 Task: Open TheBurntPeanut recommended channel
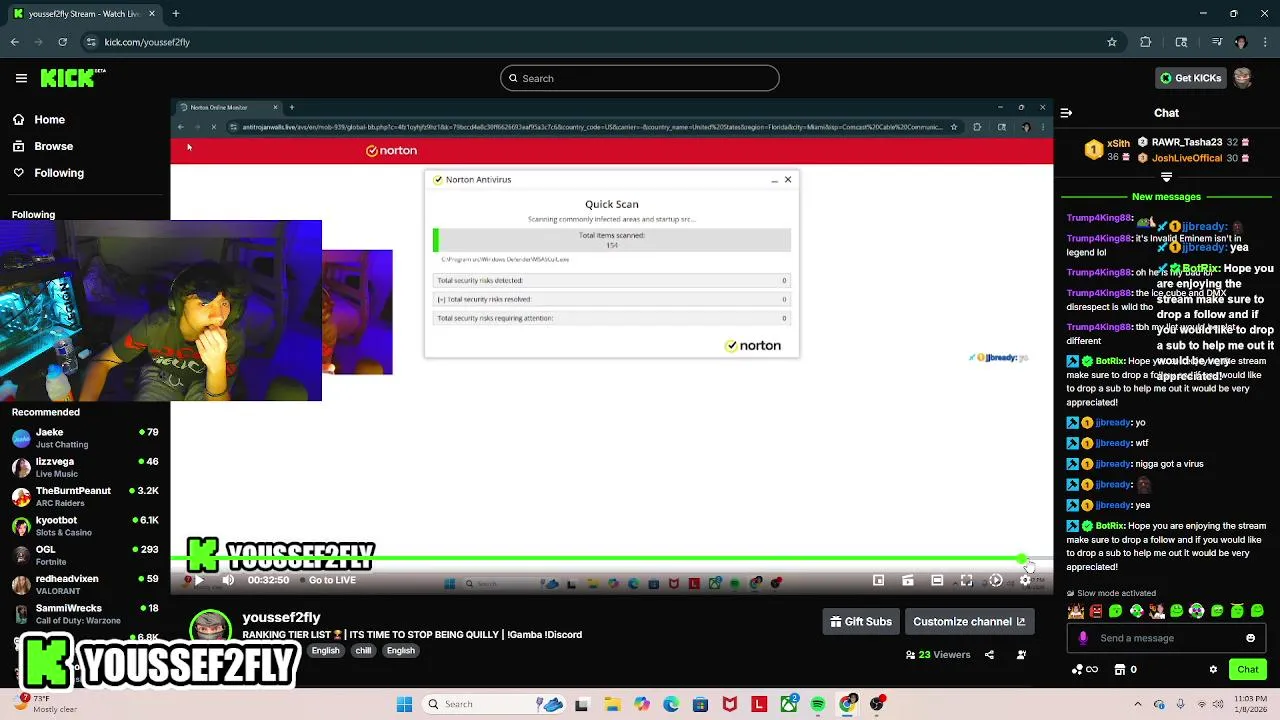click(85, 497)
